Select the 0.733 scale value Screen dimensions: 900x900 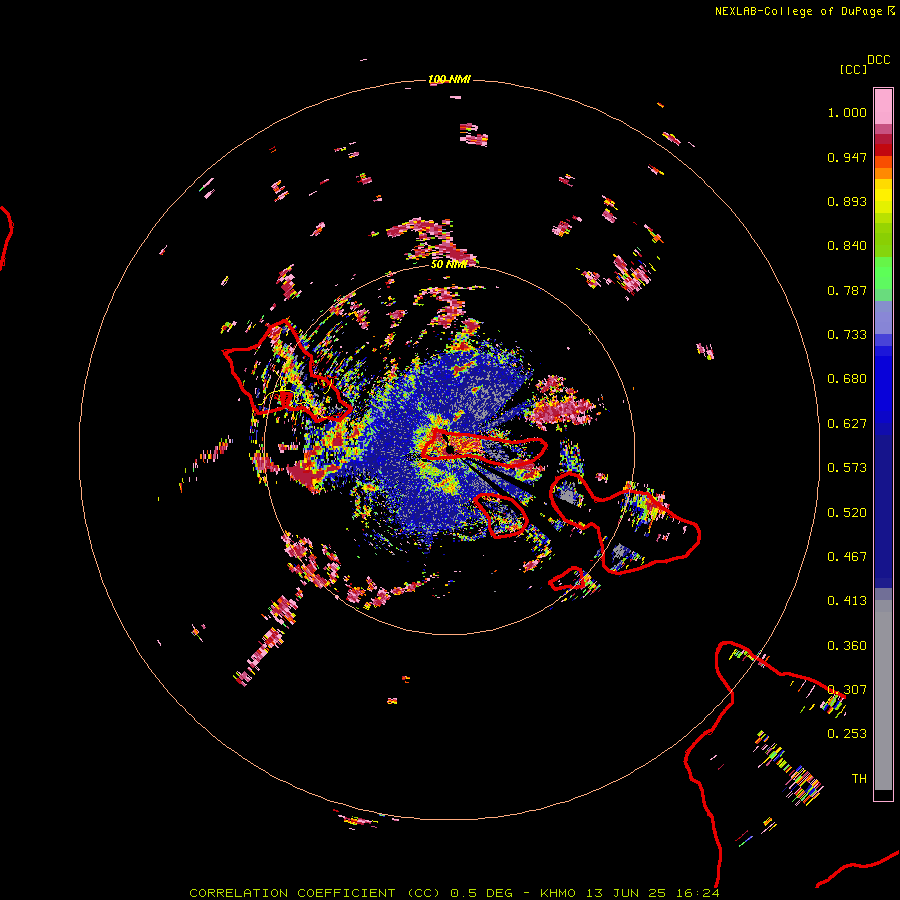coord(847,335)
